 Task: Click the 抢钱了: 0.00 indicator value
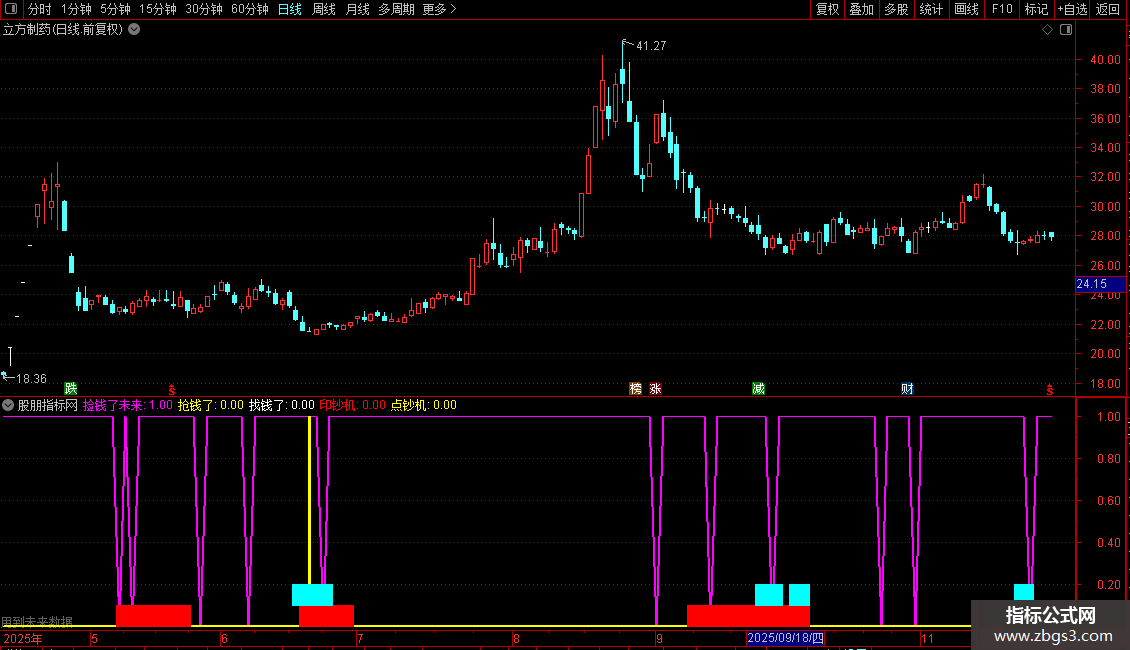pyautogui.click(x=210, y=405)
